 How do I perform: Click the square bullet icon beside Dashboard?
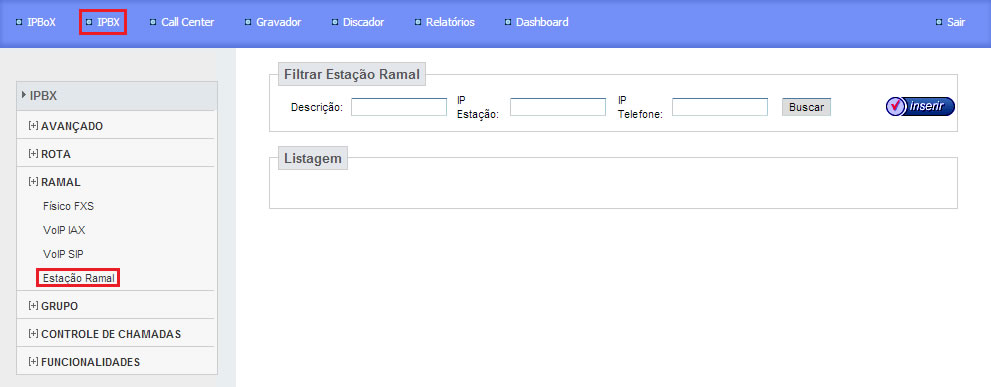508,22
